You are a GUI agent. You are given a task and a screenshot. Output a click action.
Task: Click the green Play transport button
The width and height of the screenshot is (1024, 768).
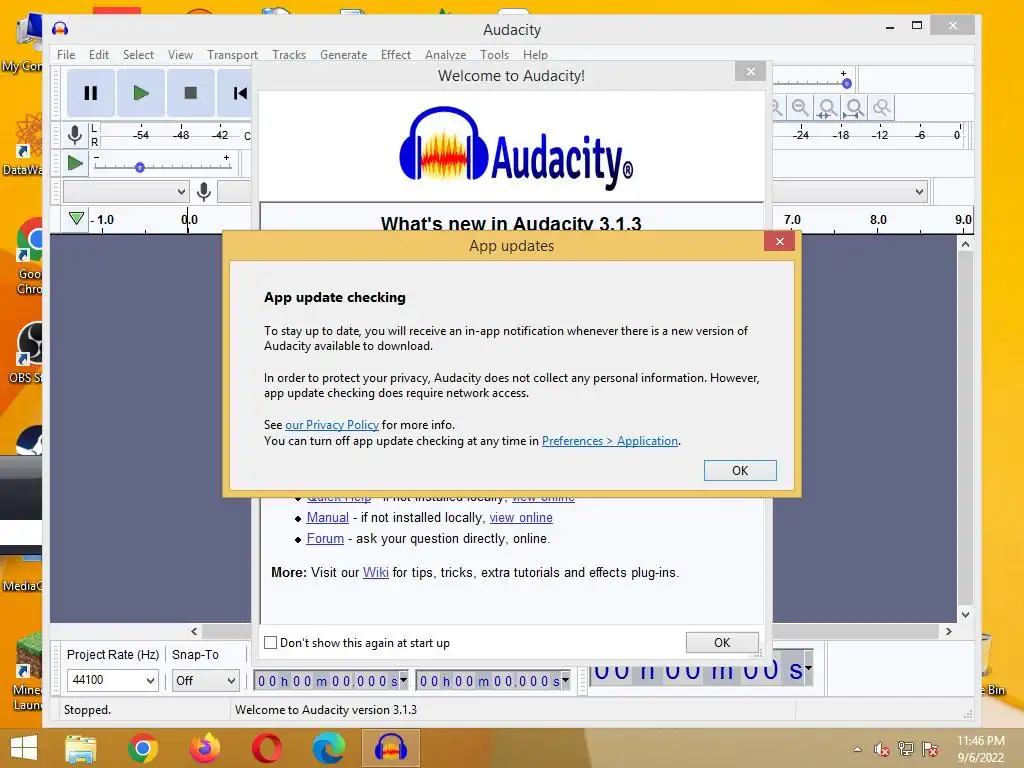pyautogui.click(x=140, y=93)
